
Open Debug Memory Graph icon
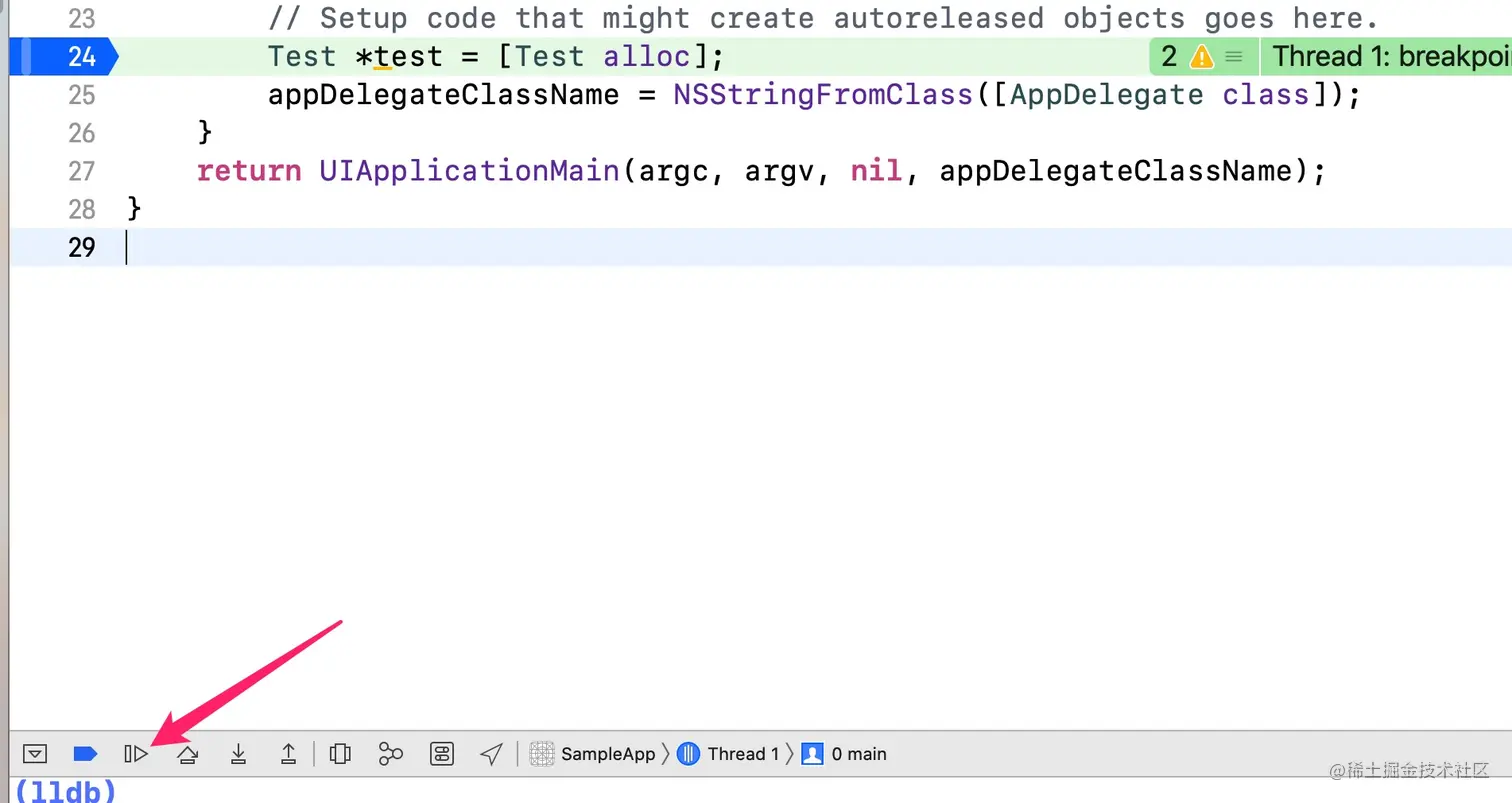(x=390, y=754)
